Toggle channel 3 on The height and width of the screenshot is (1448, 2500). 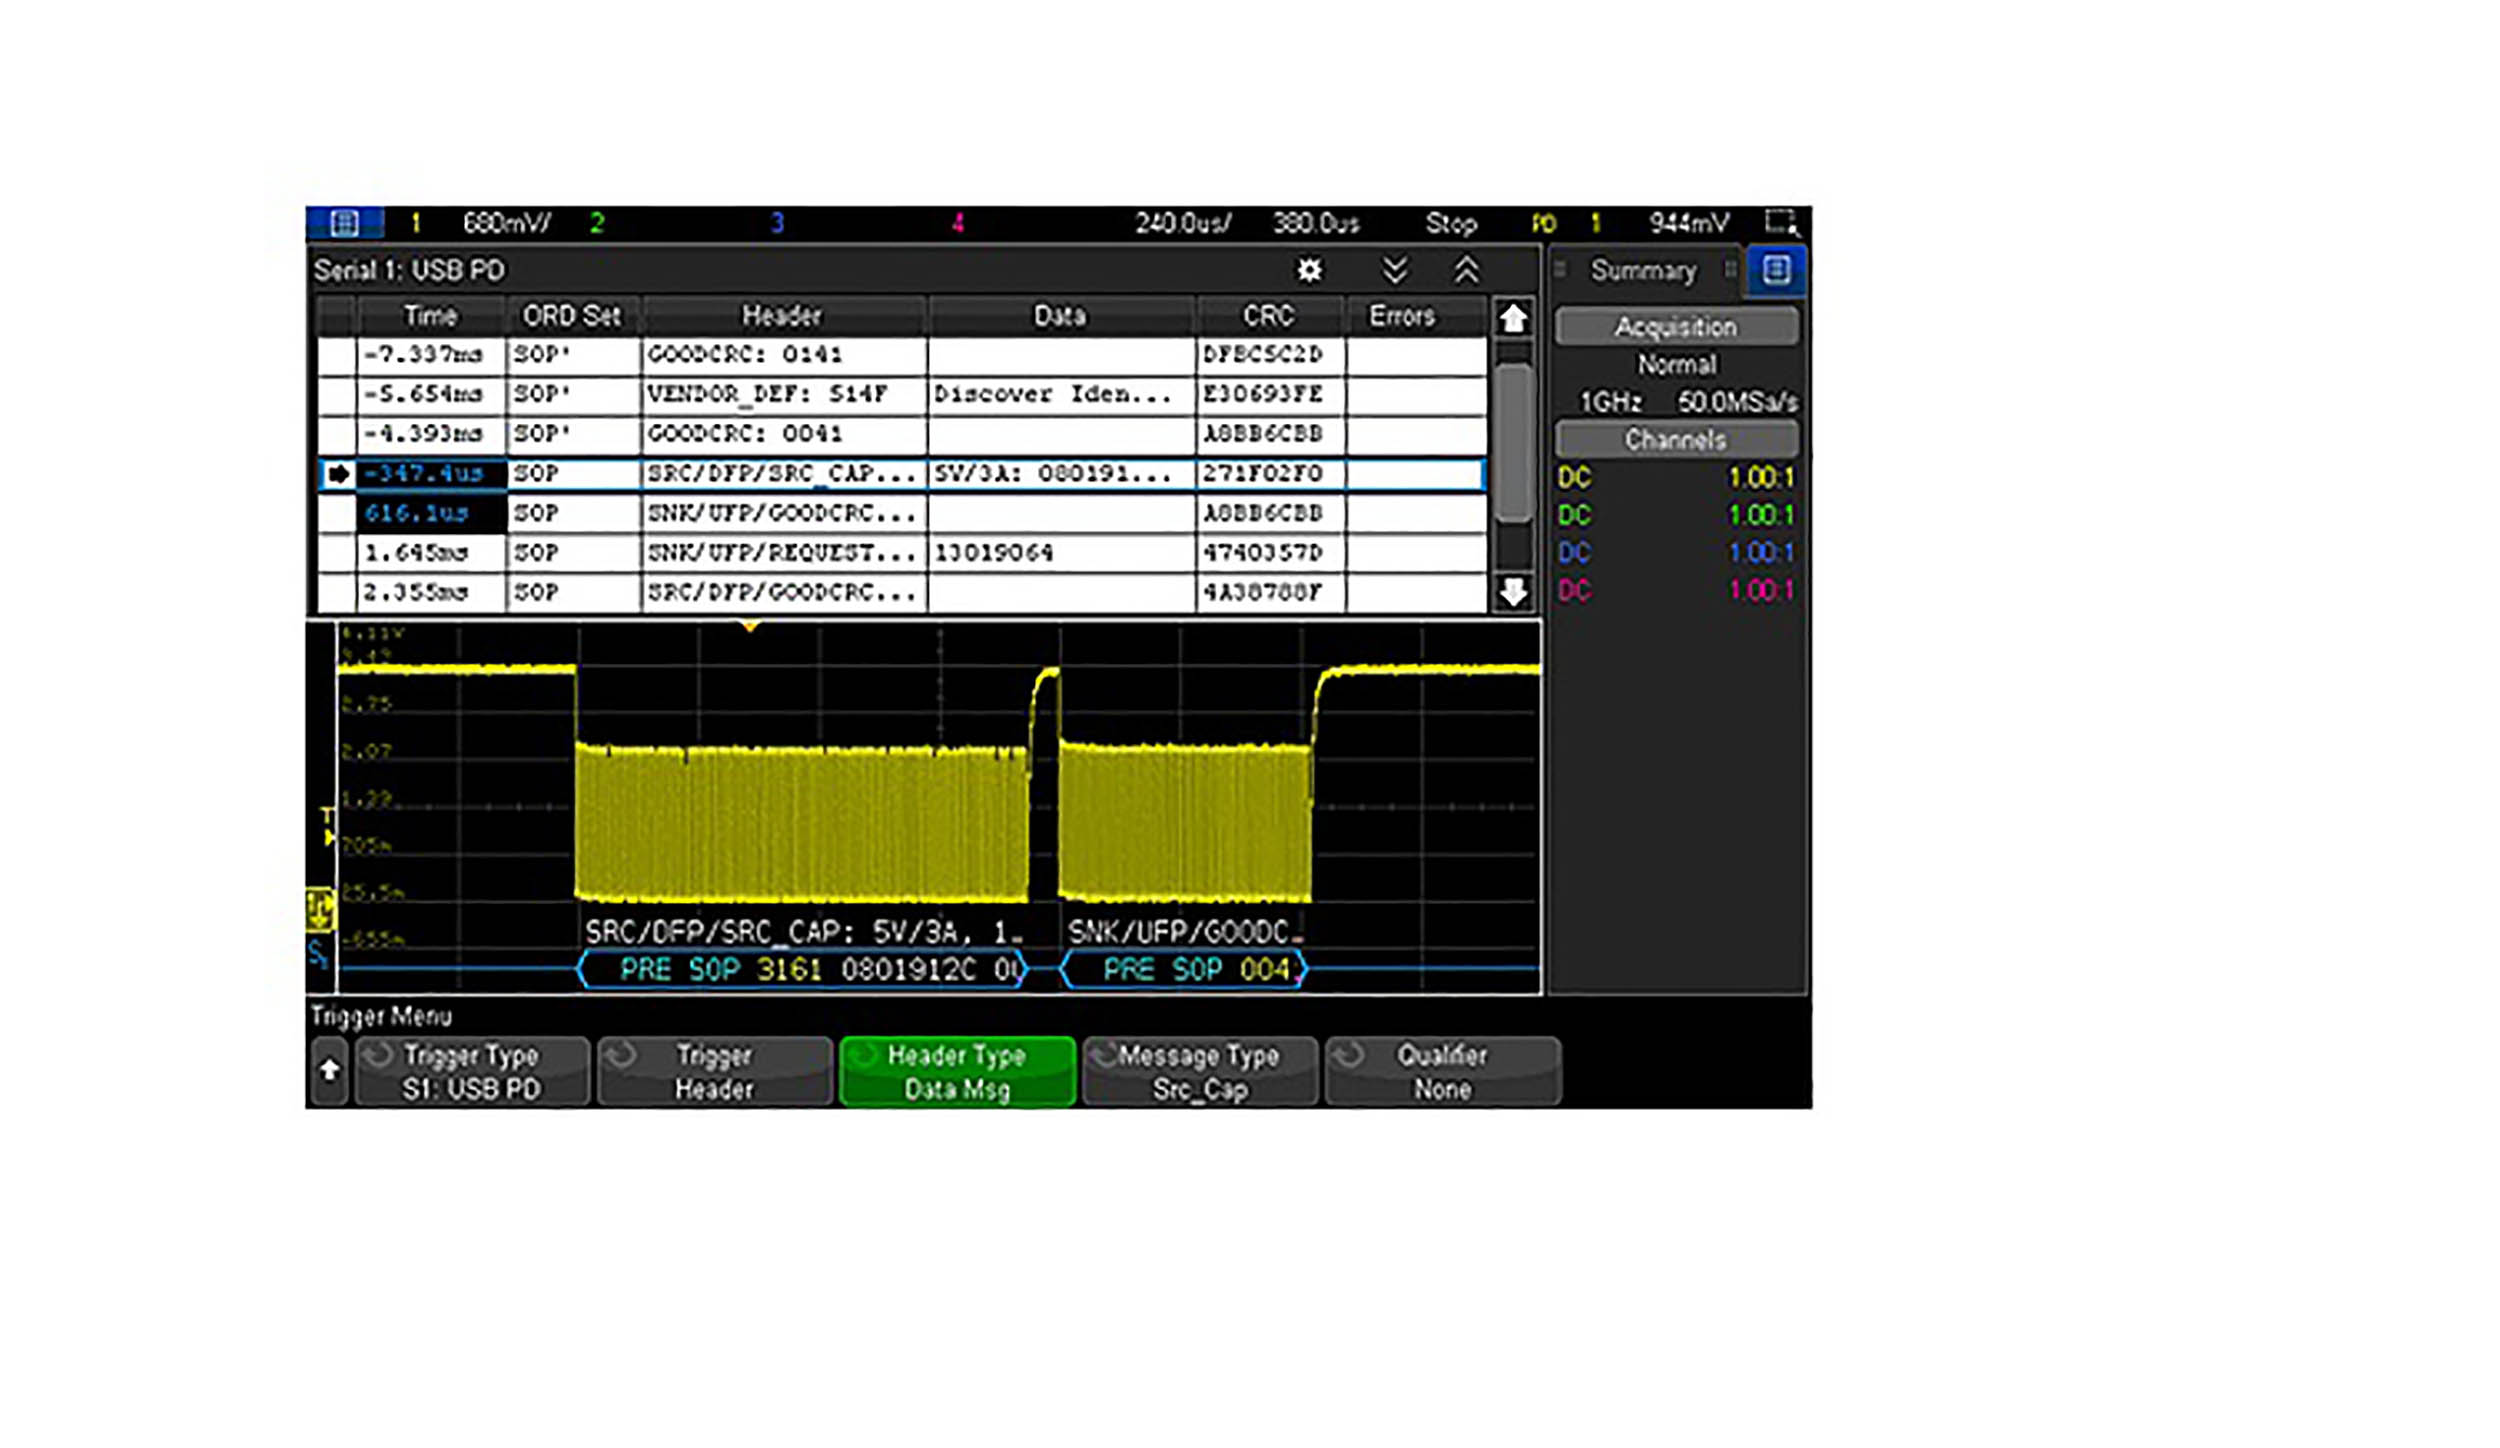(777, 222)
